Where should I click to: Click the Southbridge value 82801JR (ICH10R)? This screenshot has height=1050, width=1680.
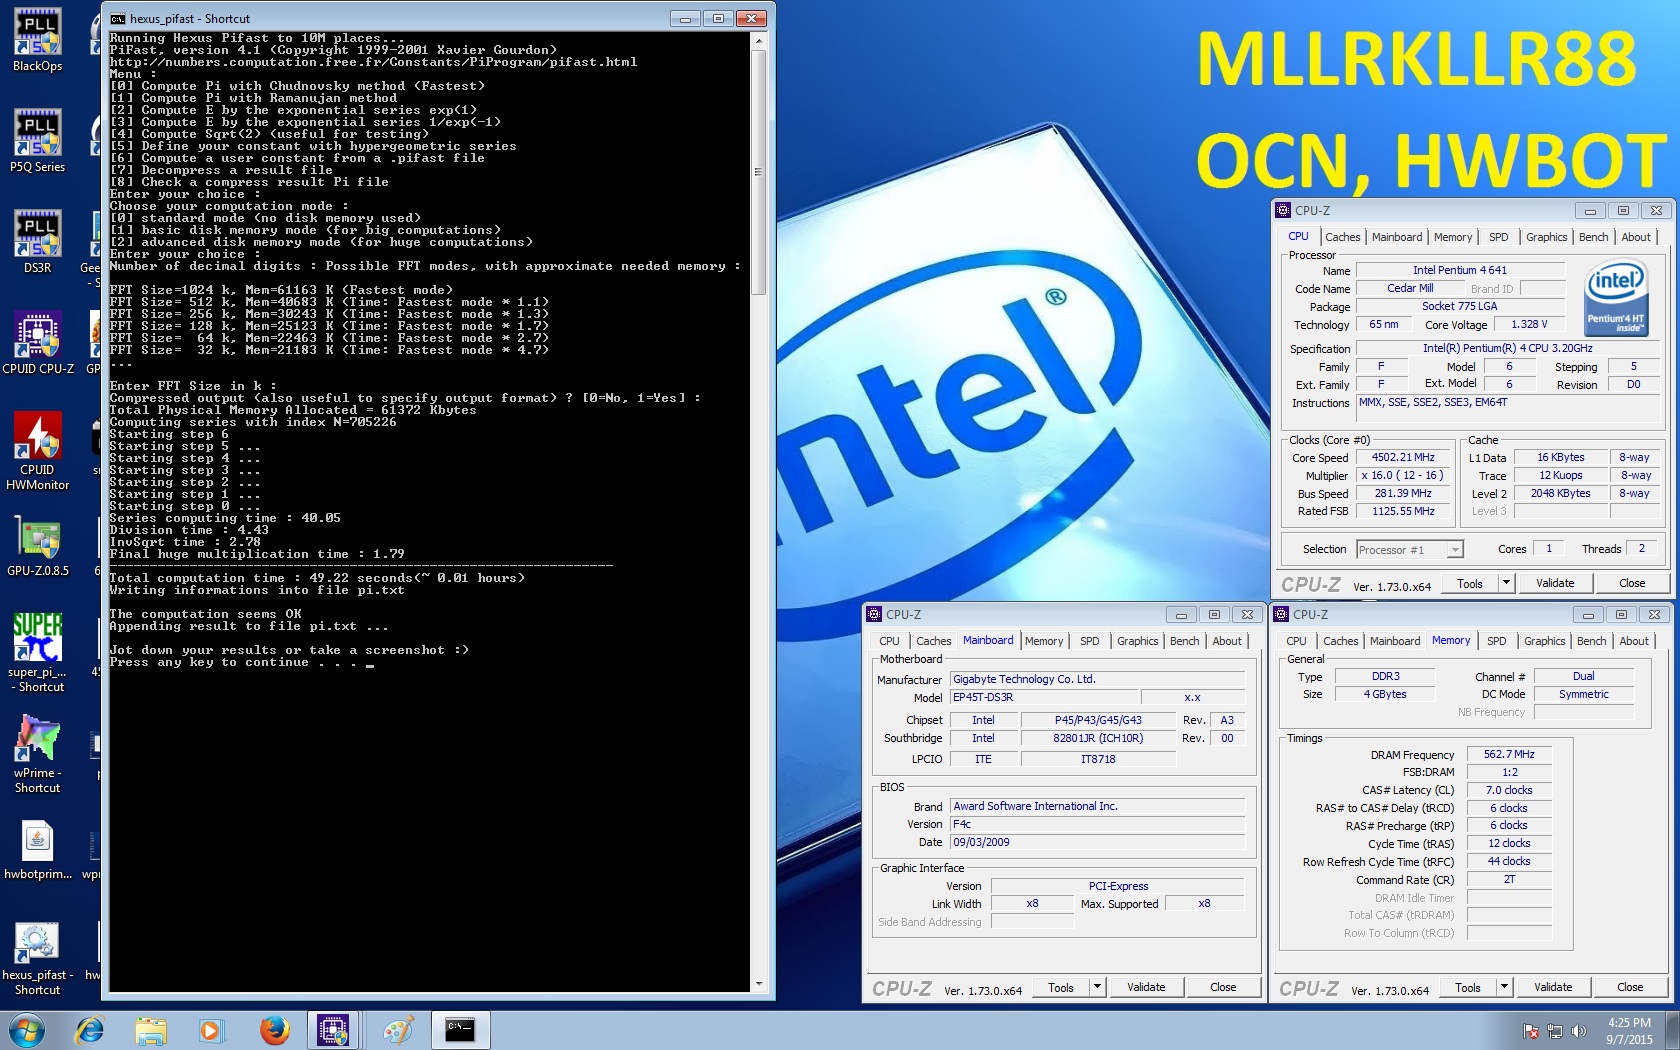[1098, 738]
